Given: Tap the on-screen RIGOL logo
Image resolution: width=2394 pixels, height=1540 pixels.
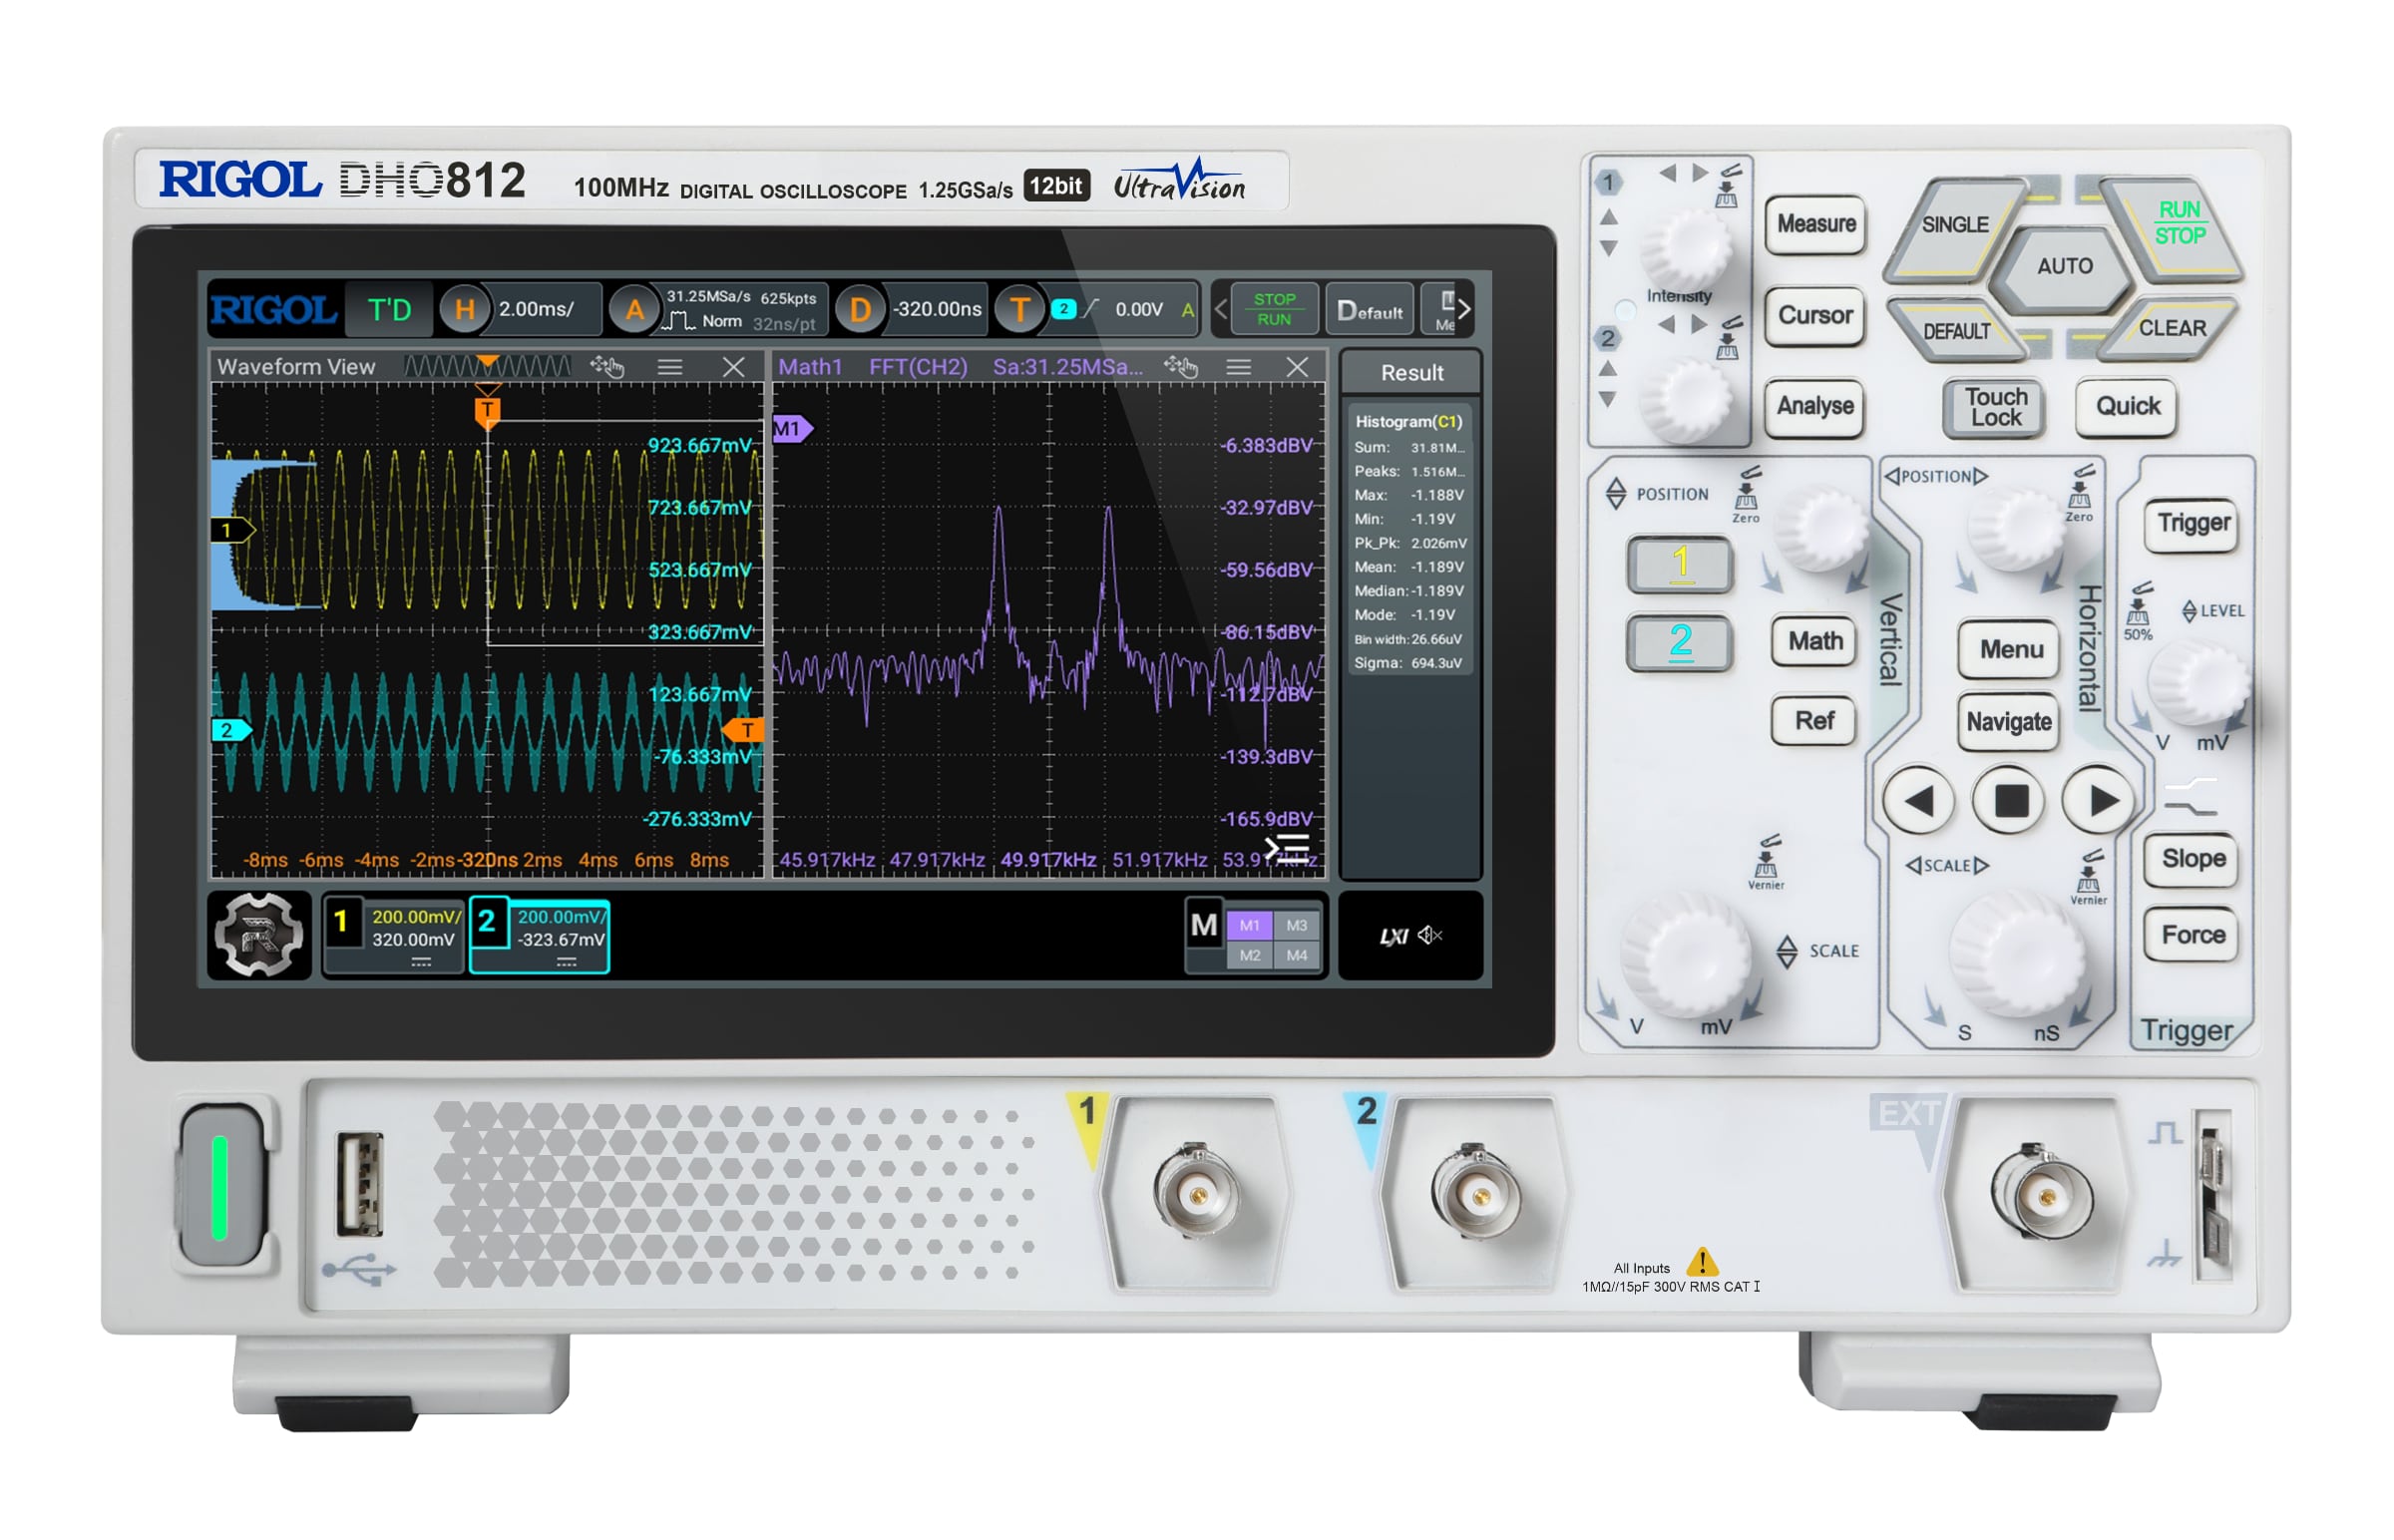Looking at the screenshot, I should 273,309.
